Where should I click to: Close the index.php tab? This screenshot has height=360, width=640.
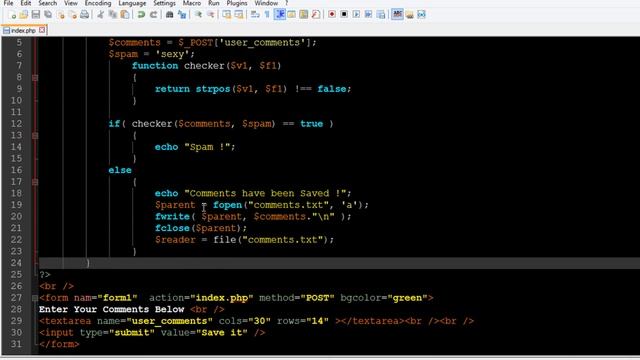click(x=42, y=30)
